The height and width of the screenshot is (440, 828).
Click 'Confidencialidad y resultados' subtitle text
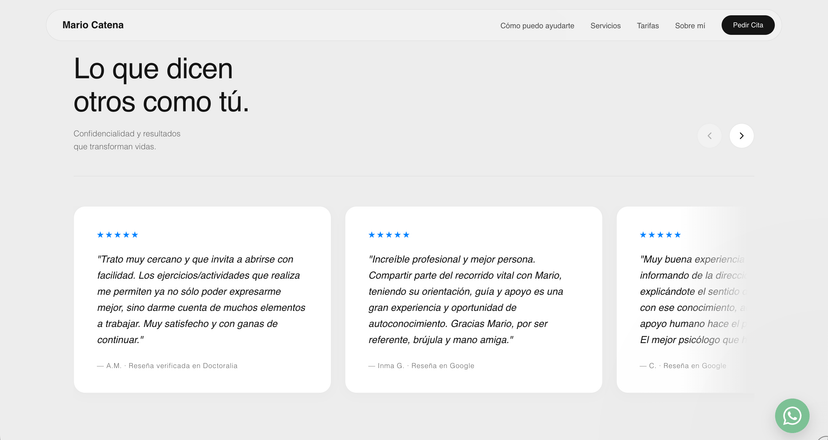pyautogui.click(x=127, y=134)
